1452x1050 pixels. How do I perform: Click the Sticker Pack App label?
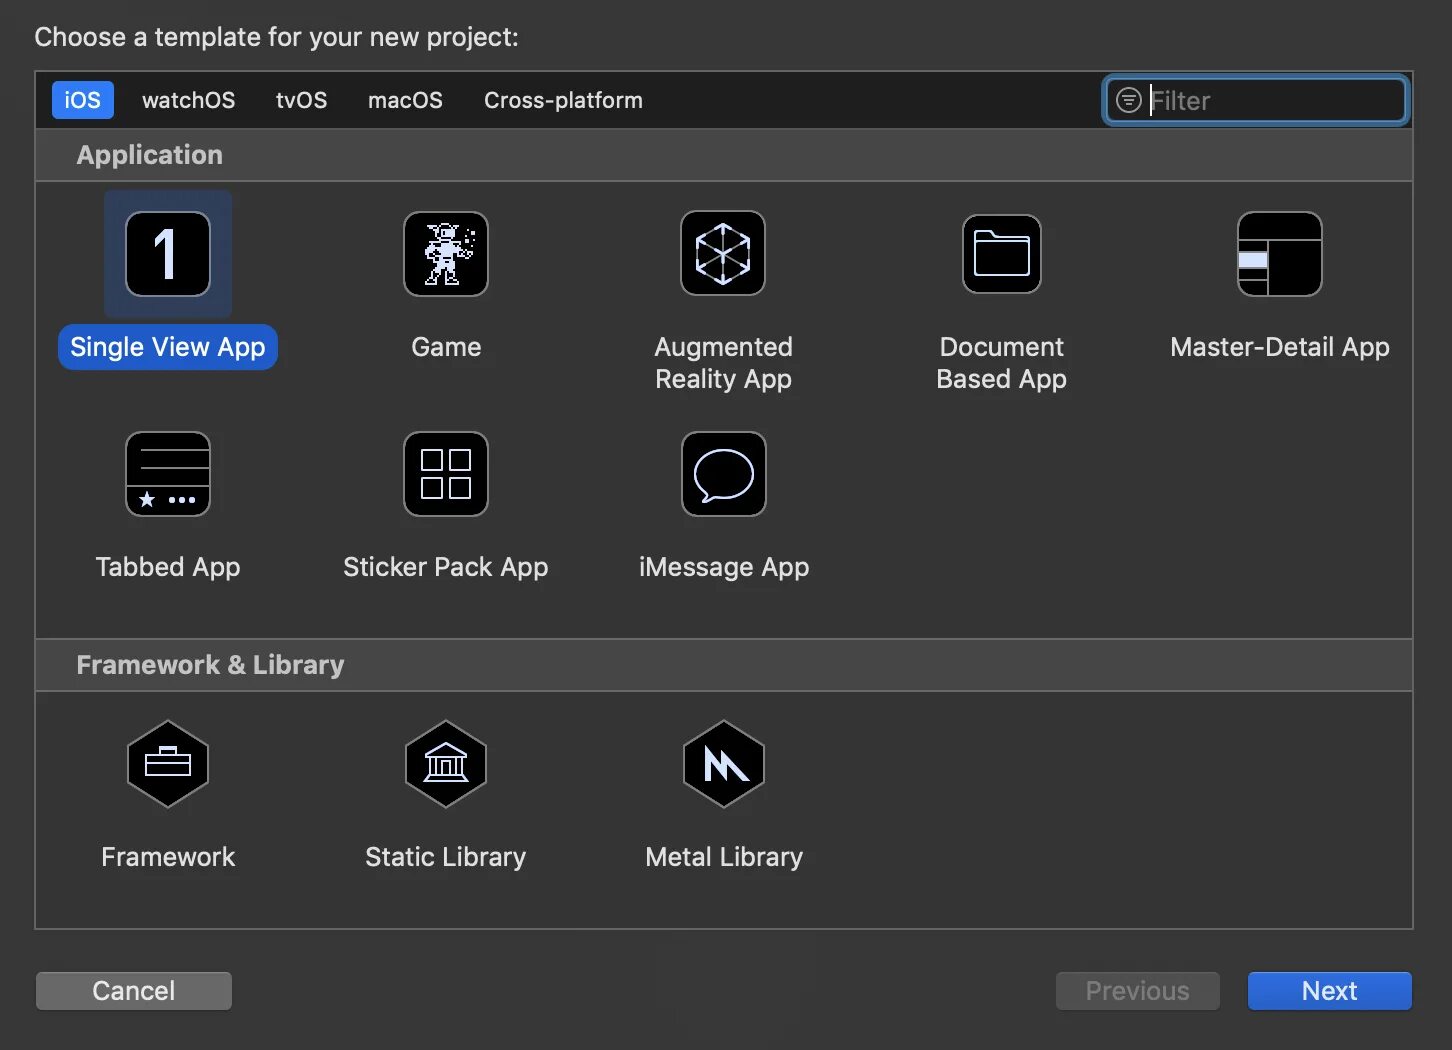click(x=446, y=567)
